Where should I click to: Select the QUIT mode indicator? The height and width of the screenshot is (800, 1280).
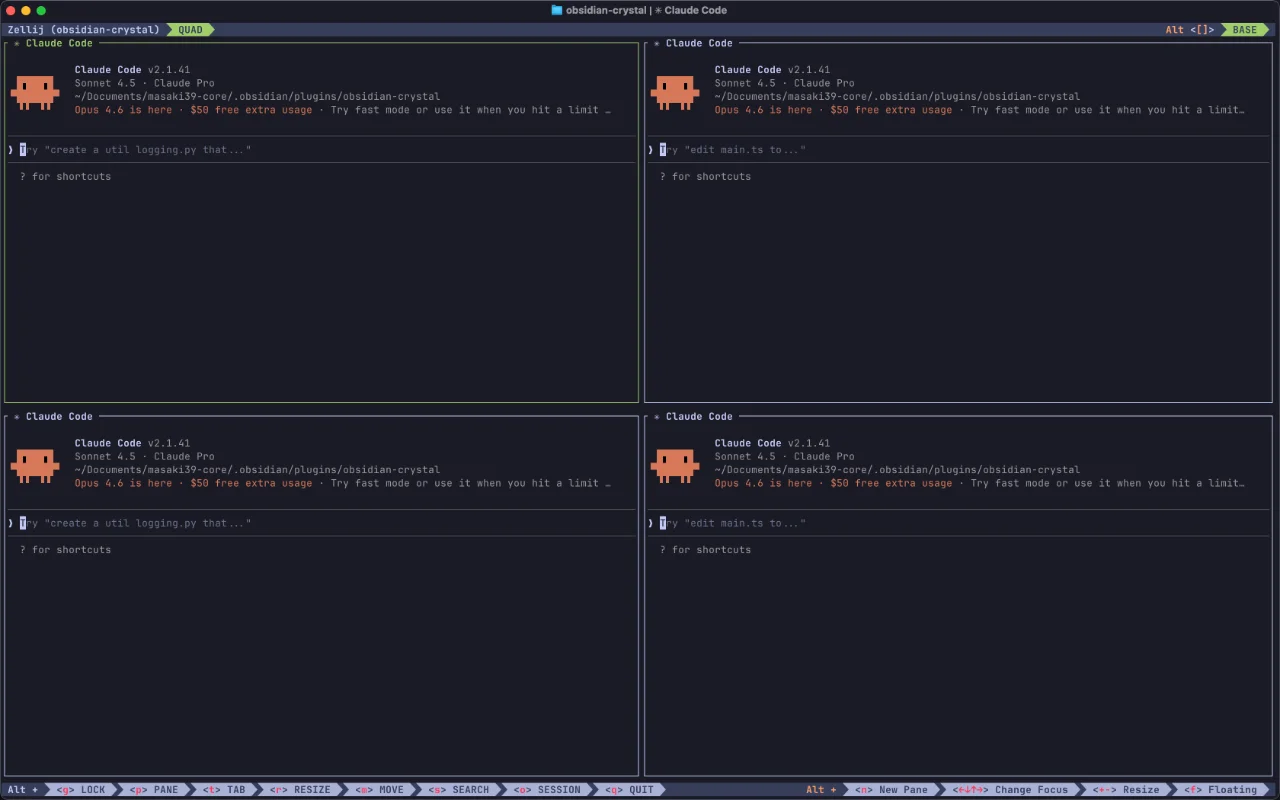pyautogui.click(x=628, y=789)
